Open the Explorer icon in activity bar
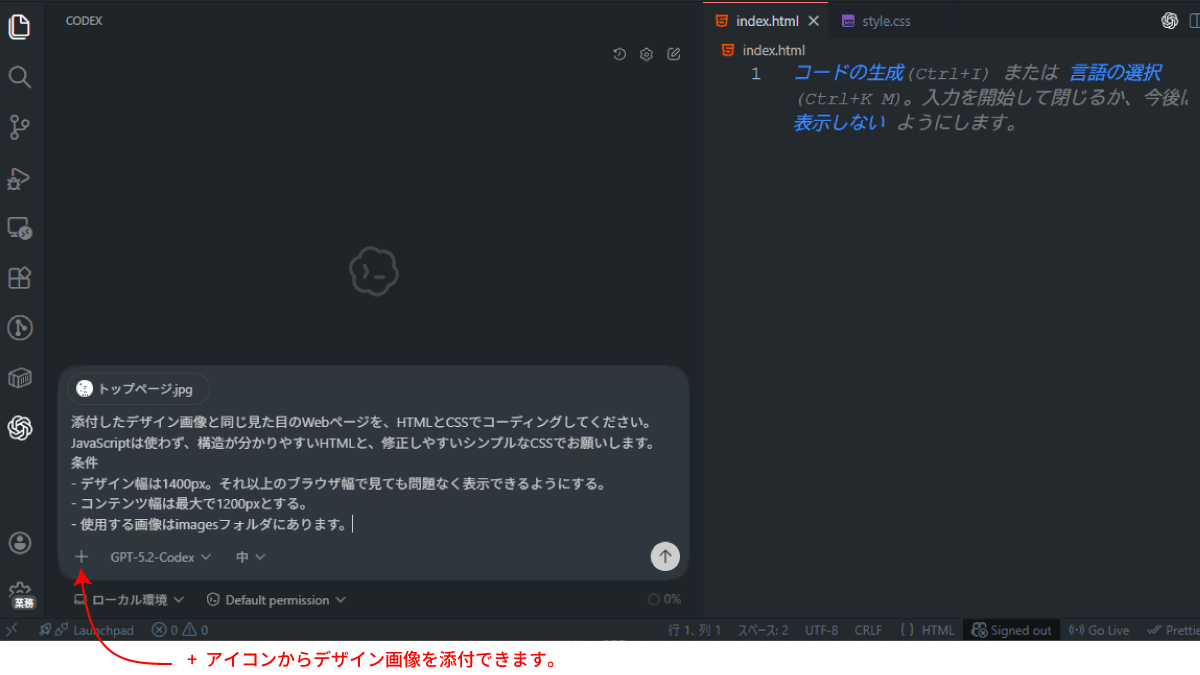This screenshot has height=675, width=1200. pyautogui.click(x=21, y=27)
